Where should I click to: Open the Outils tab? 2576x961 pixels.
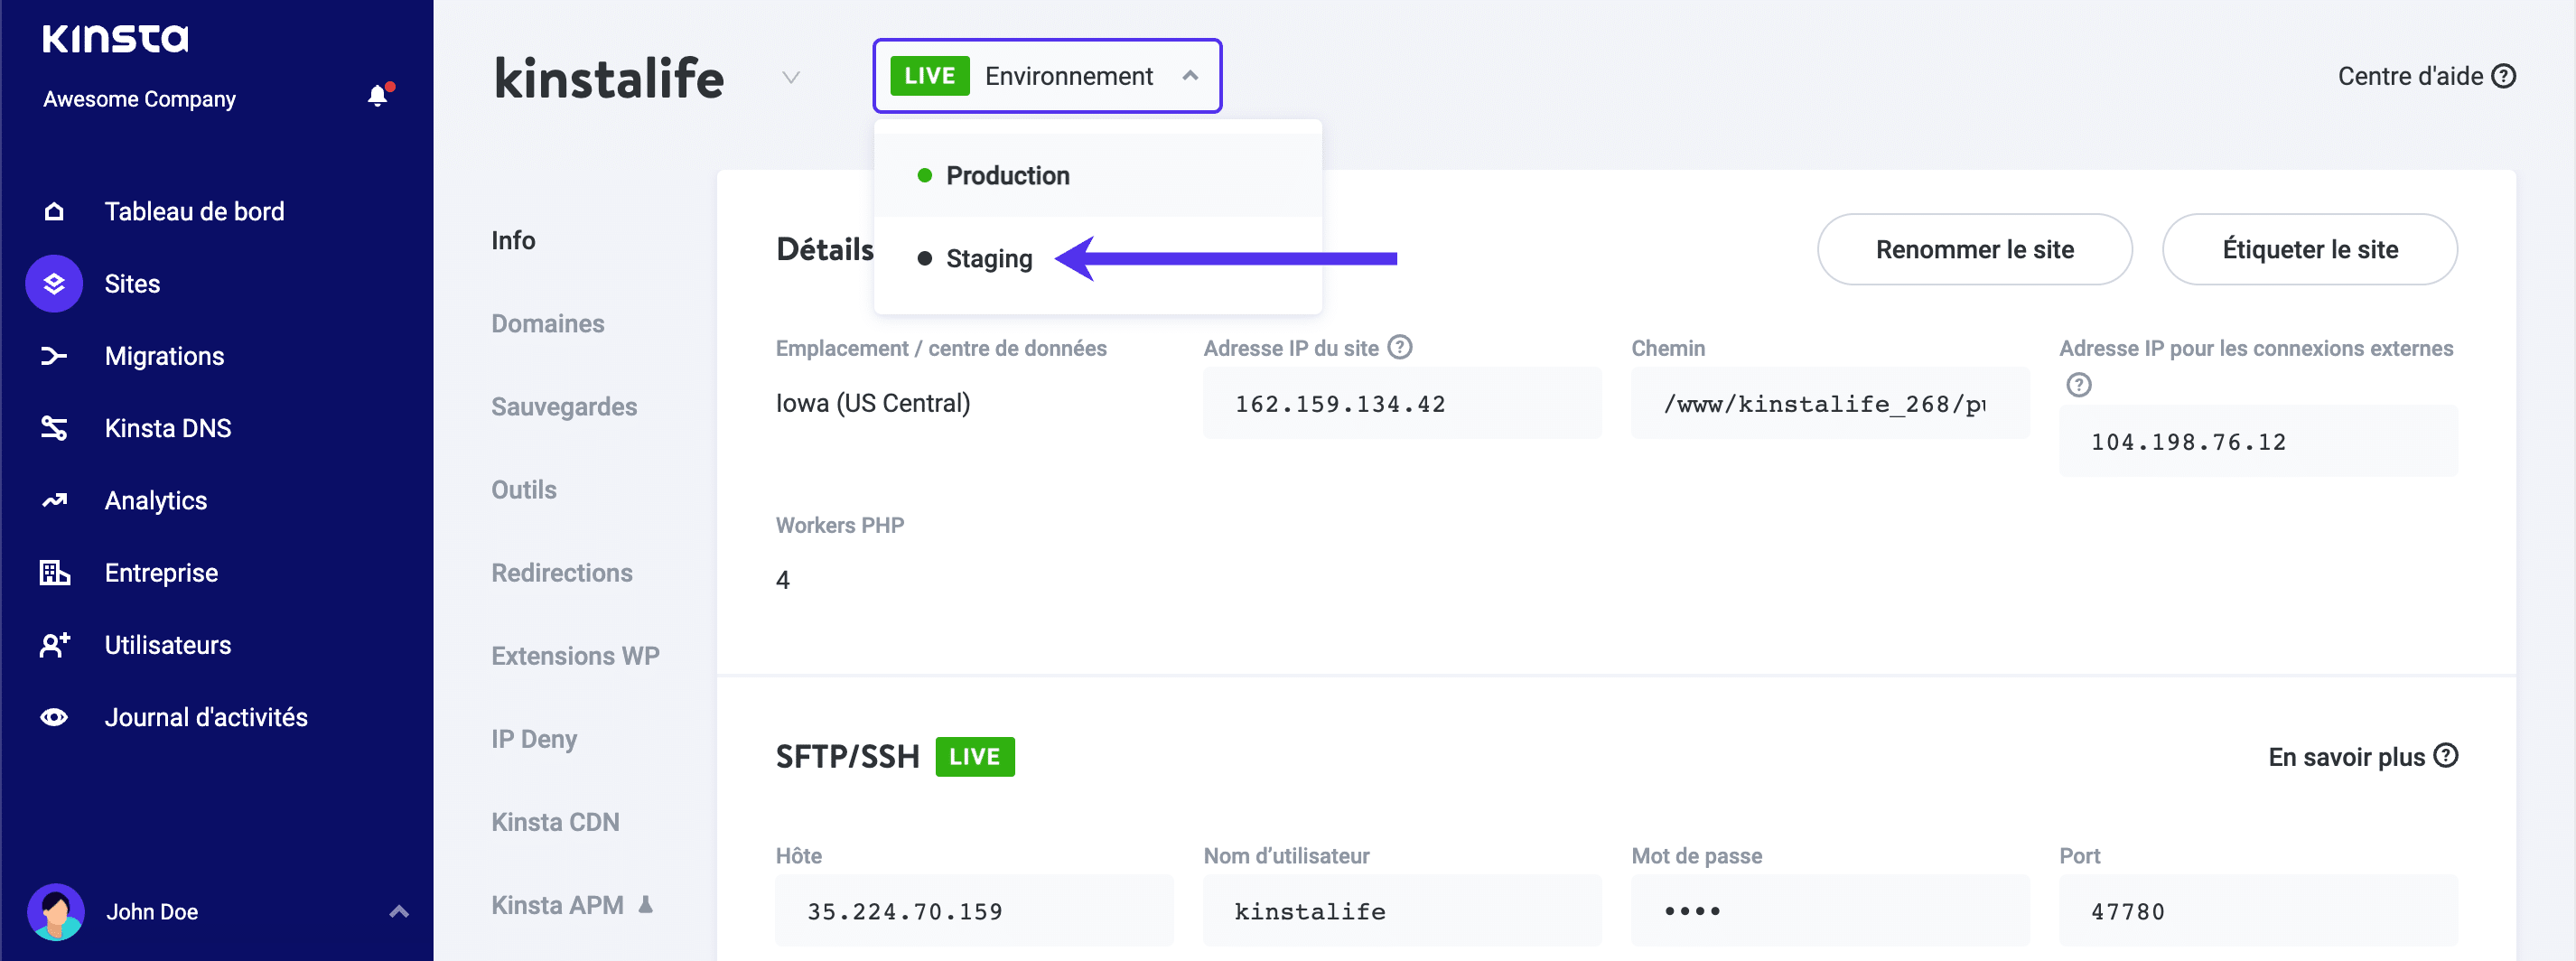pos(523,489)
